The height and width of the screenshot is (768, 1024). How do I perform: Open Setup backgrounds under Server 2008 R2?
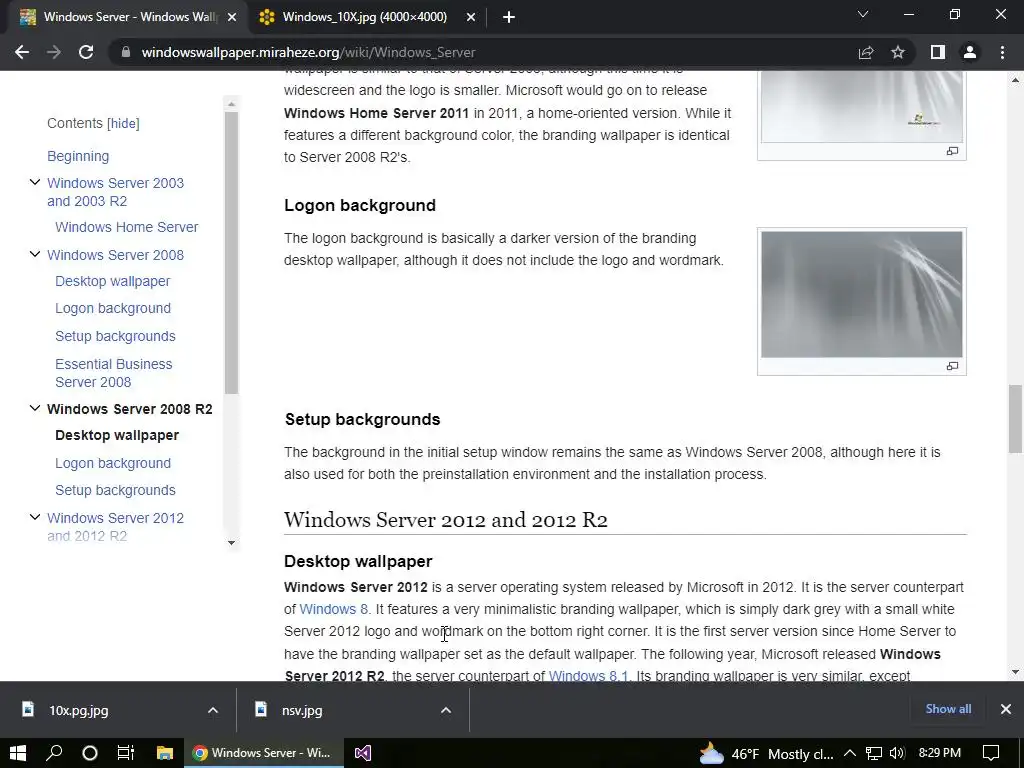point(115,490)
